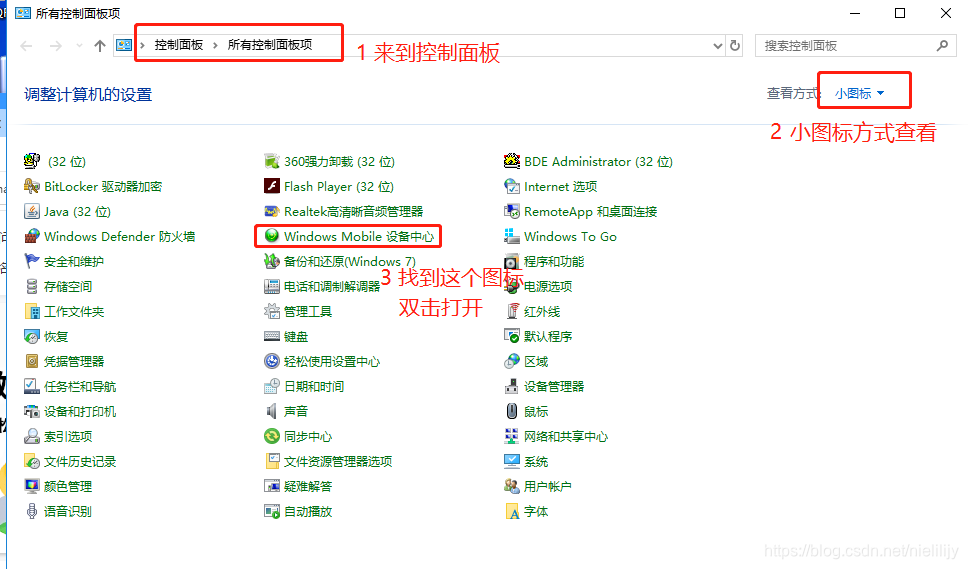Click the 颜色管理 monitor icon
Screen dimensions: 968x569
click(x=31, y=486)
